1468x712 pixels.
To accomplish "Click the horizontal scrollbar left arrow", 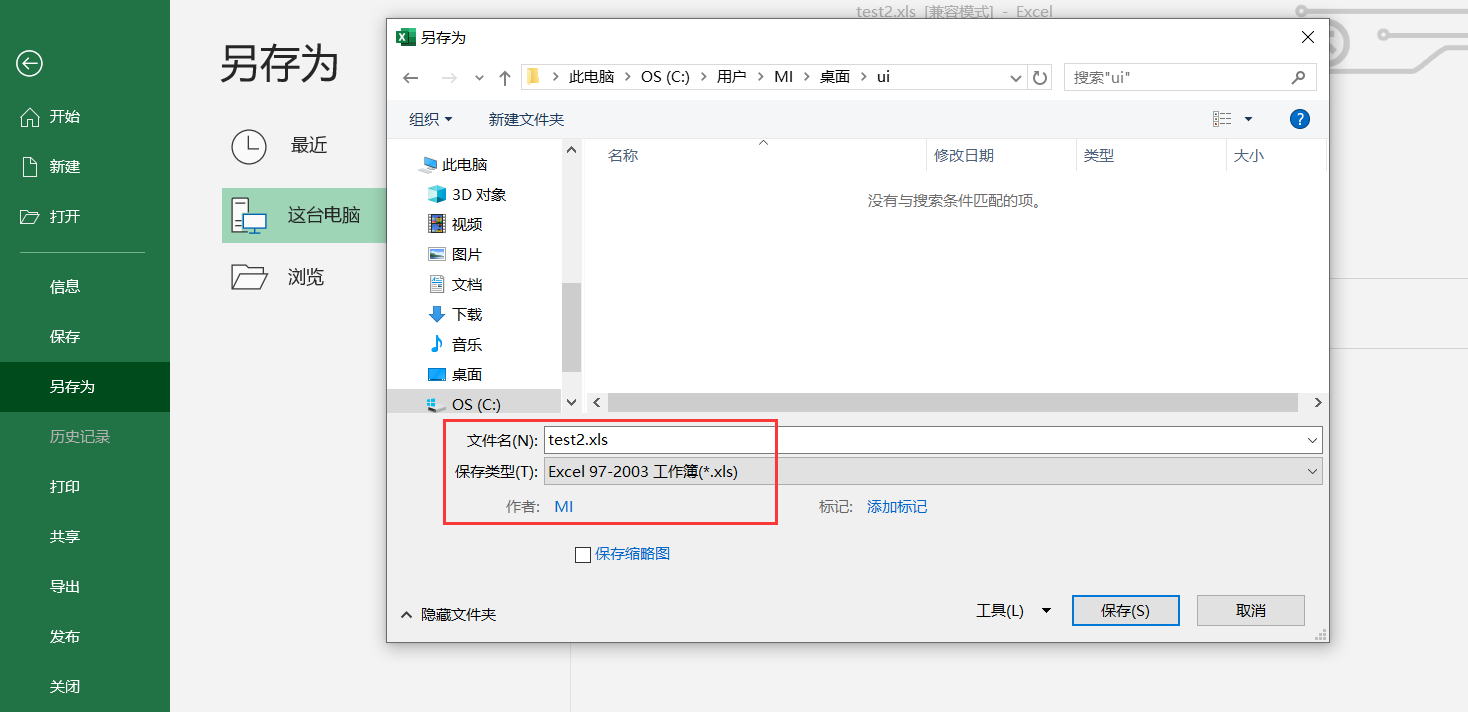I will 596,402.
